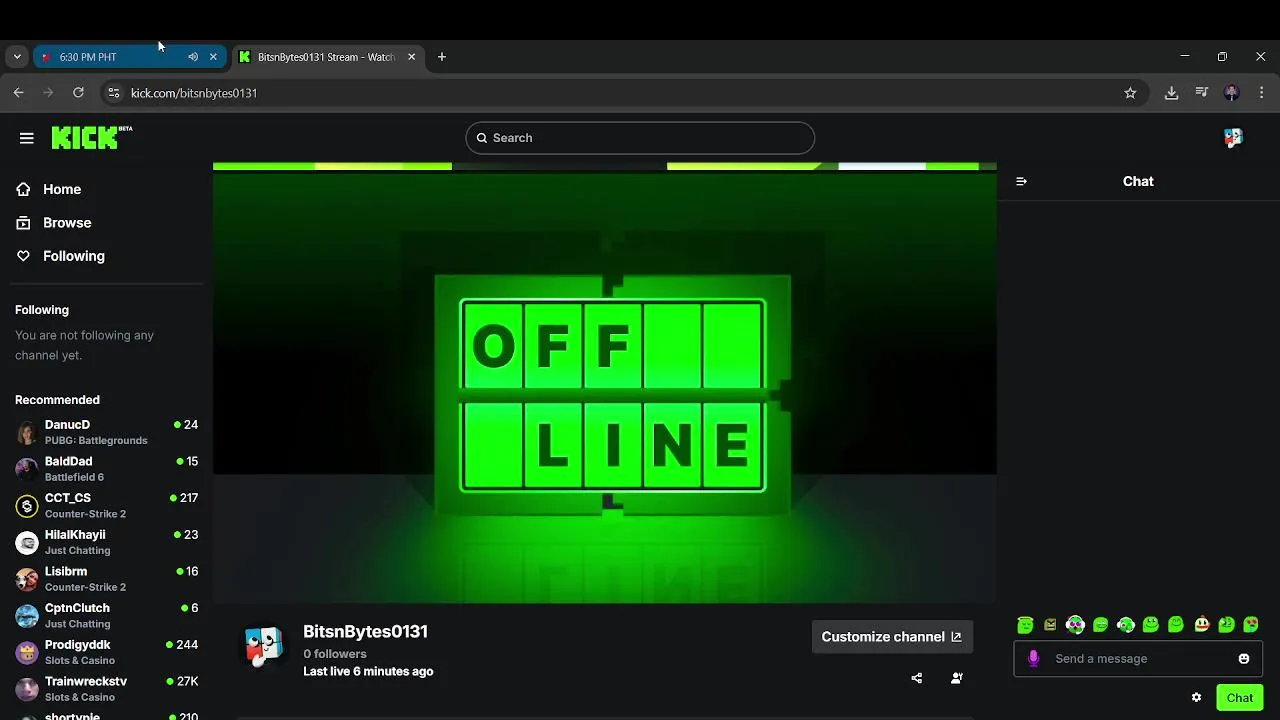Open Chrome three-dot menu
Viewport: 1280px width, 720px height.
coord(1262,93)
